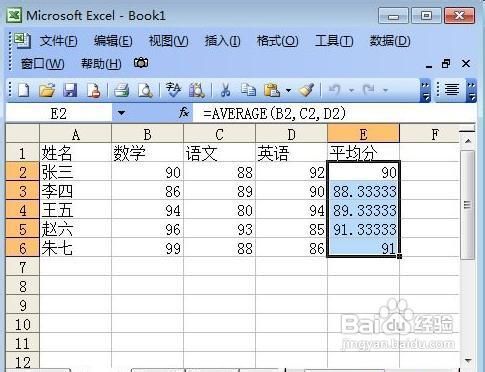The width and height of the screenshot is (485, 372).
Task: Click the Center alignment icon
Action: [452, 90]
